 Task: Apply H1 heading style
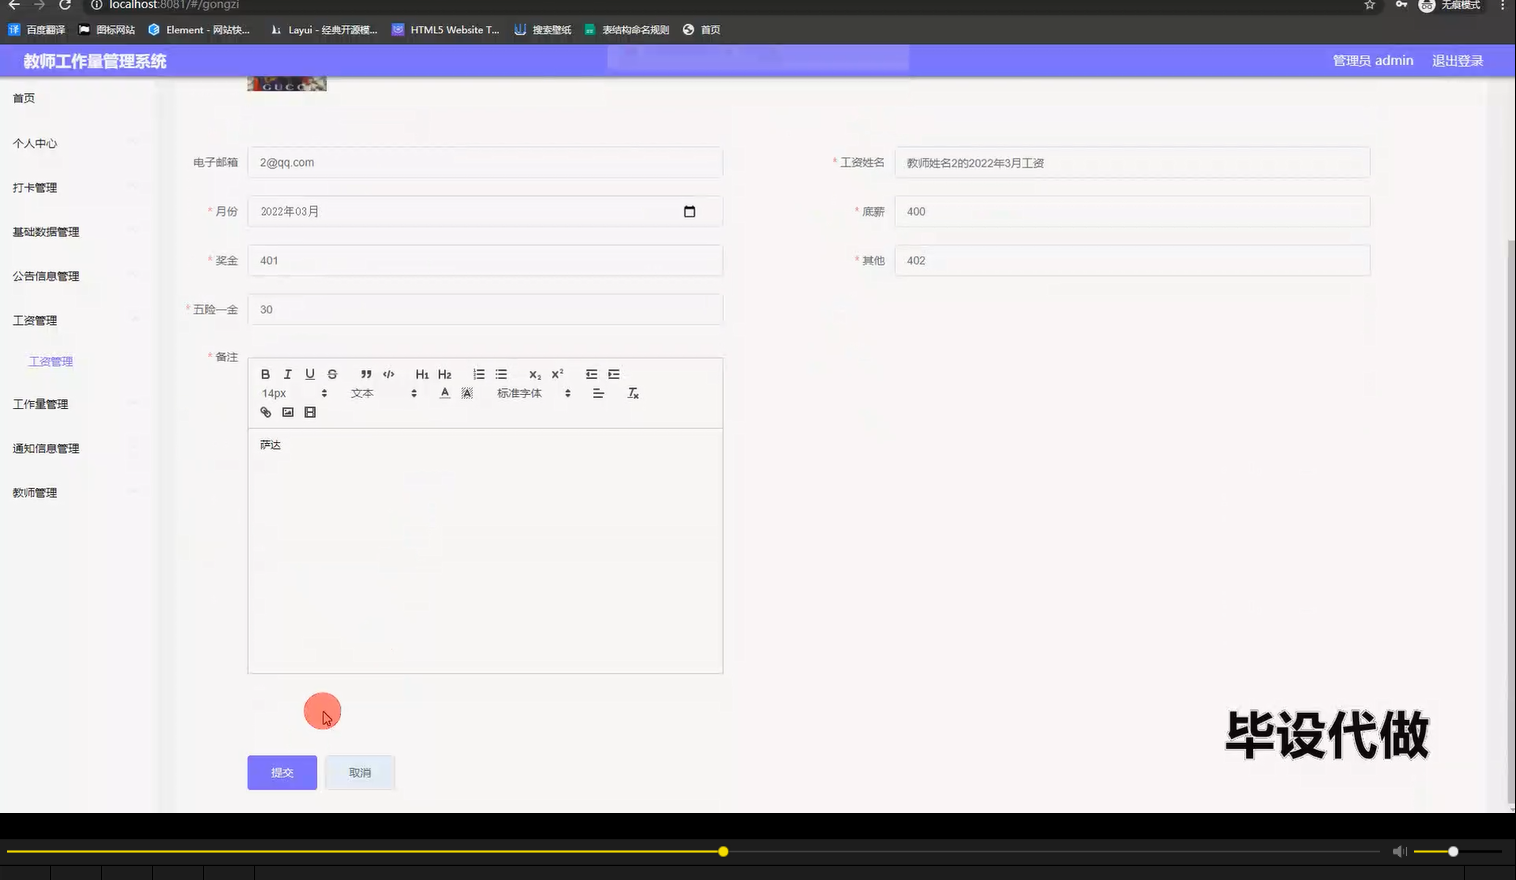[x=422, y=374]
